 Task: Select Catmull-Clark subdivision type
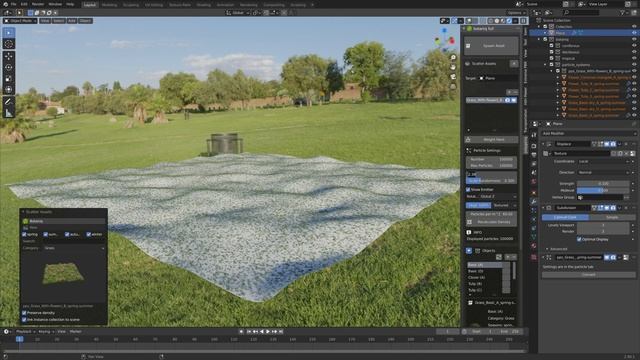pos(565,218)
